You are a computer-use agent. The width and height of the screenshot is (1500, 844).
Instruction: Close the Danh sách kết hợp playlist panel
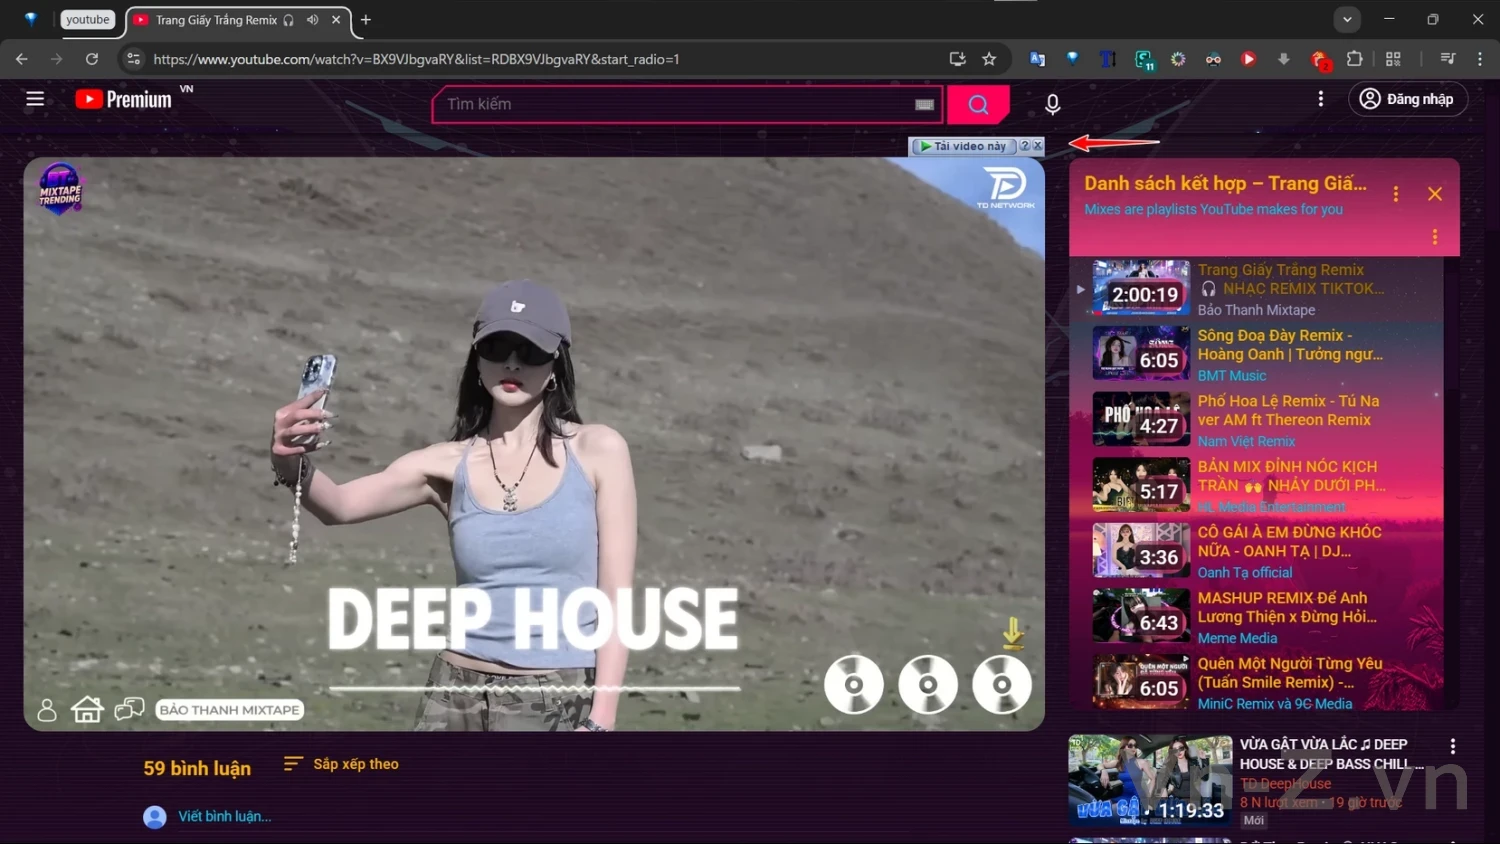[x=1434, y=194]
